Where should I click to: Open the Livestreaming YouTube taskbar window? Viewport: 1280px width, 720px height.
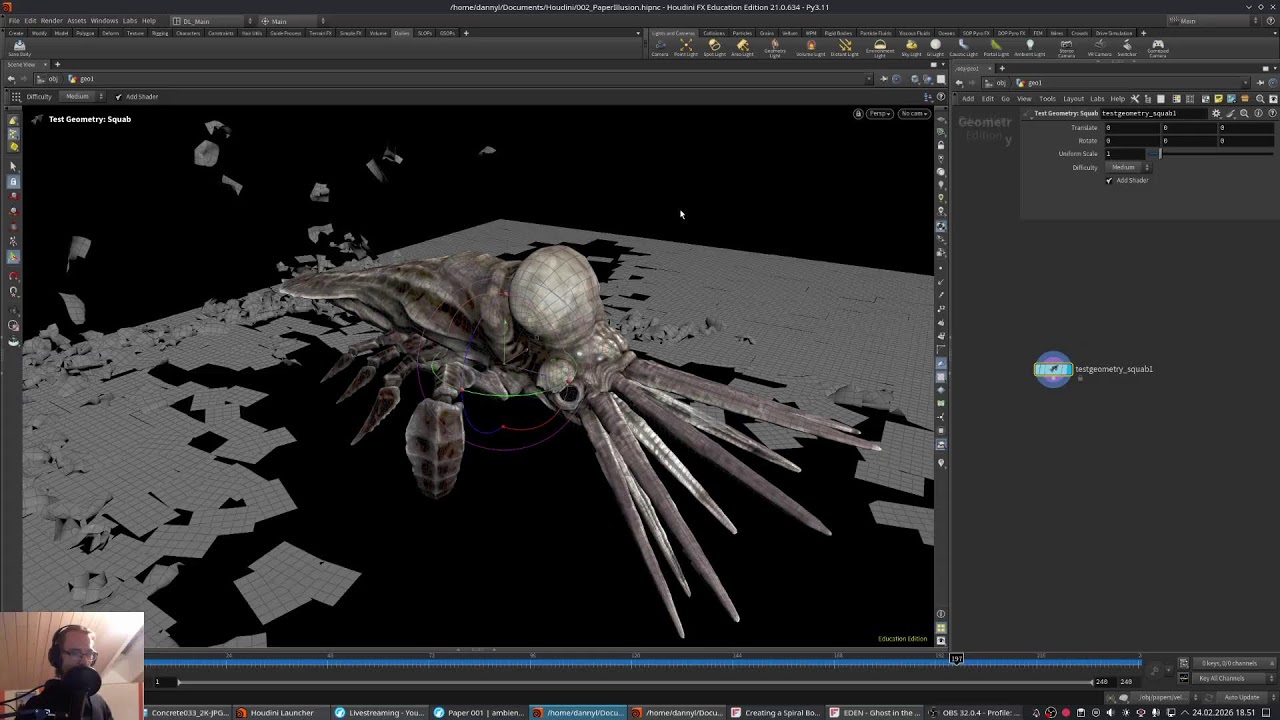pyautogui.click(x=380, y=713)
